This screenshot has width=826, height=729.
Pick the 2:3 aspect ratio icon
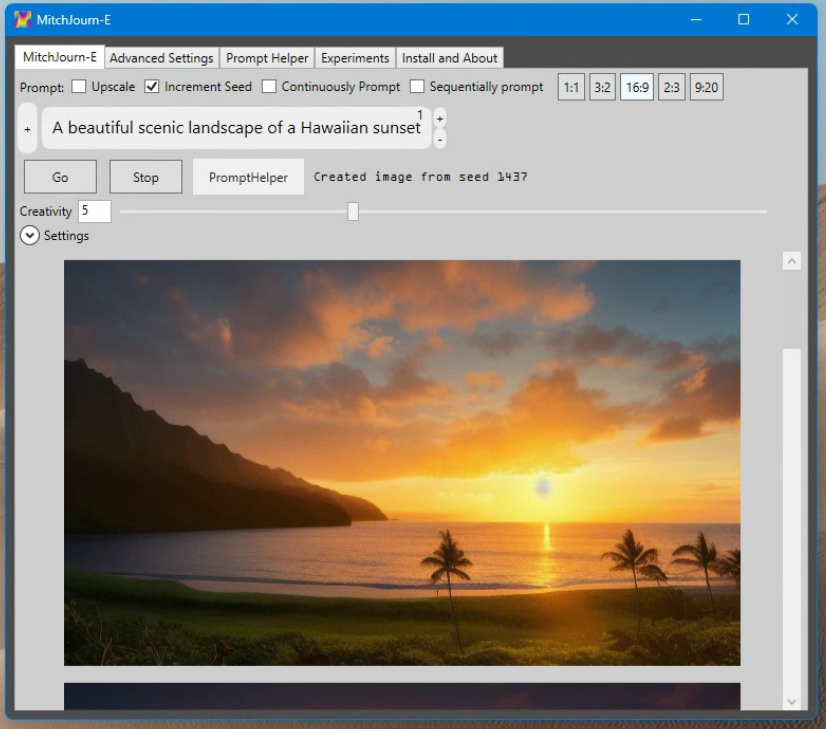tap(671, 87)
